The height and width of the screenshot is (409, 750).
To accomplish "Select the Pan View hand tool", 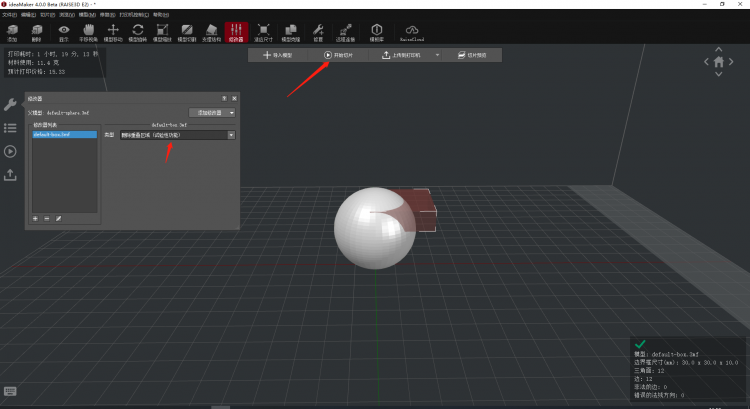I will click(88, 33).
